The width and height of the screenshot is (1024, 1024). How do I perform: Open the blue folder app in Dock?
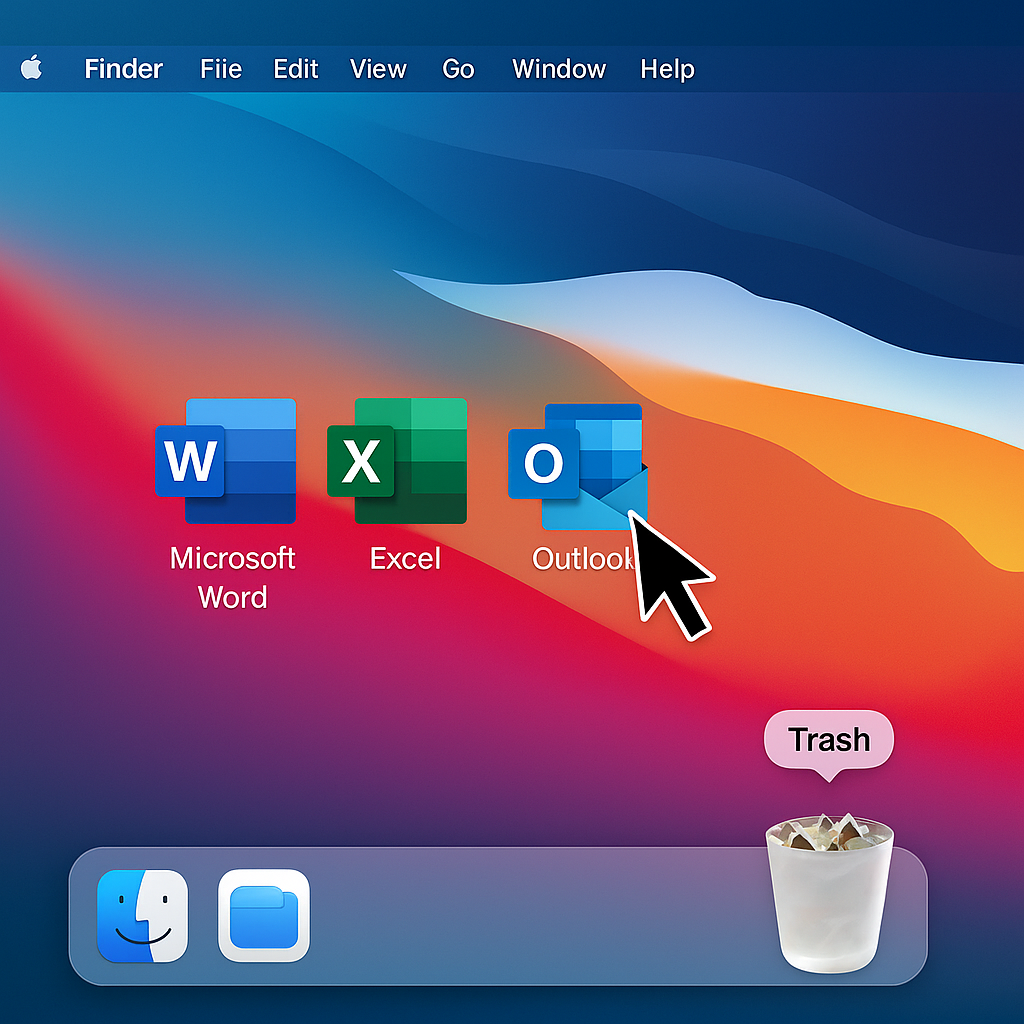point(264,916)
